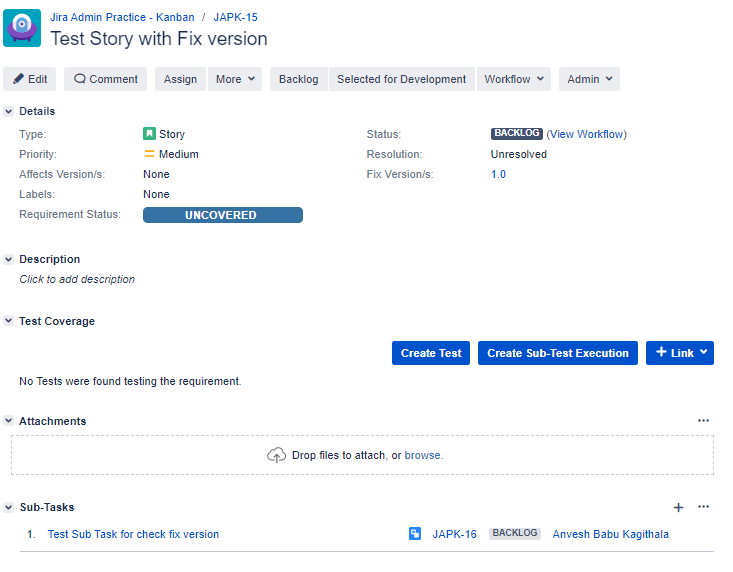Screen dimensions: 733x572
Task: Click the browse link to attach files
Action: (423, 455)
